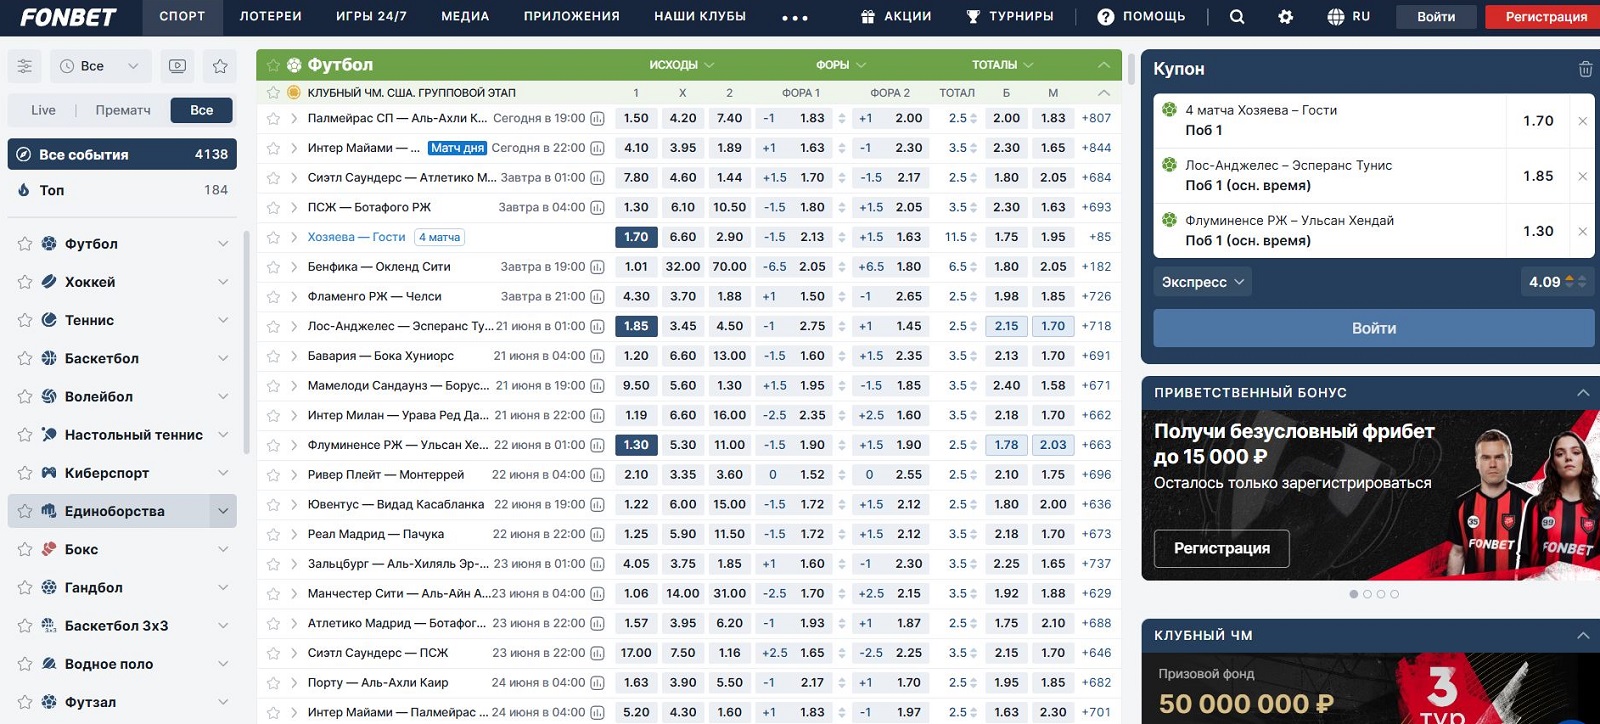The height and width of the screenshot is (724, 1600).
Task: Select first banner carousel dot
Action: click(x=1354, y=594)
